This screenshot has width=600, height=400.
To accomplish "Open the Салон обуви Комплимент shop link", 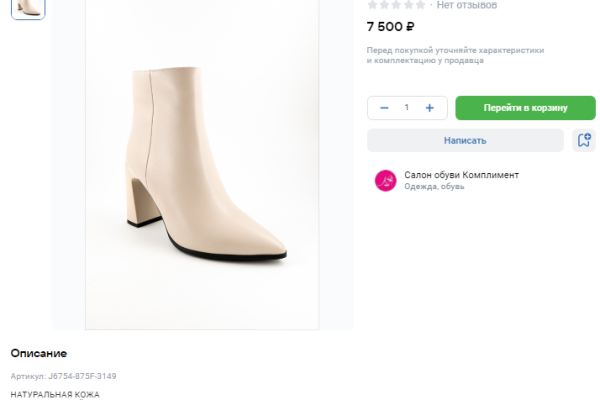I will click(461, 175).
